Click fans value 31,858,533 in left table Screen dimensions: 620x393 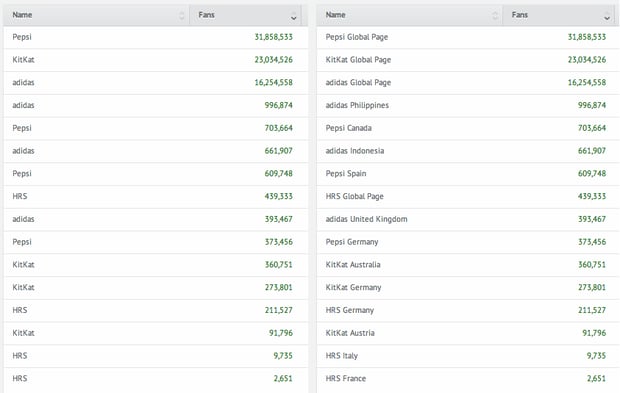(x=274, y=37)
